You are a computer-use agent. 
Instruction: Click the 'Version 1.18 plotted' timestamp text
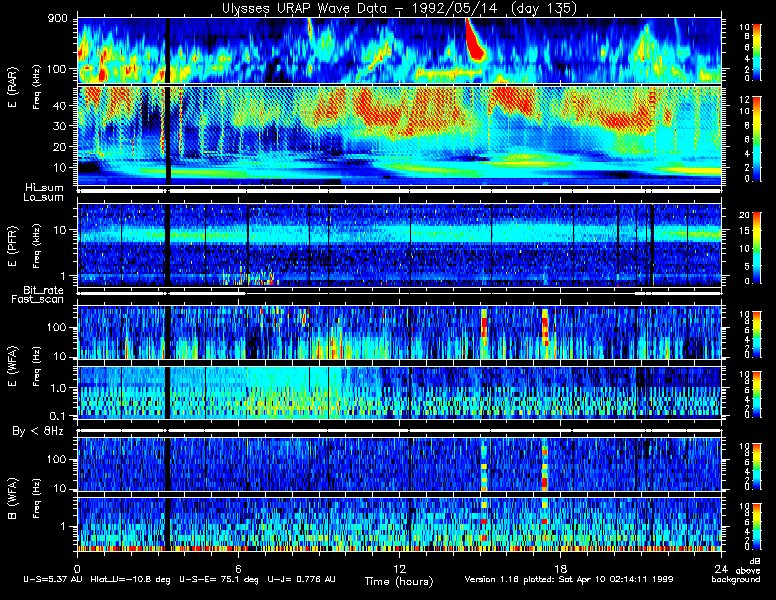pyautogui.click(x=569, y=579)
